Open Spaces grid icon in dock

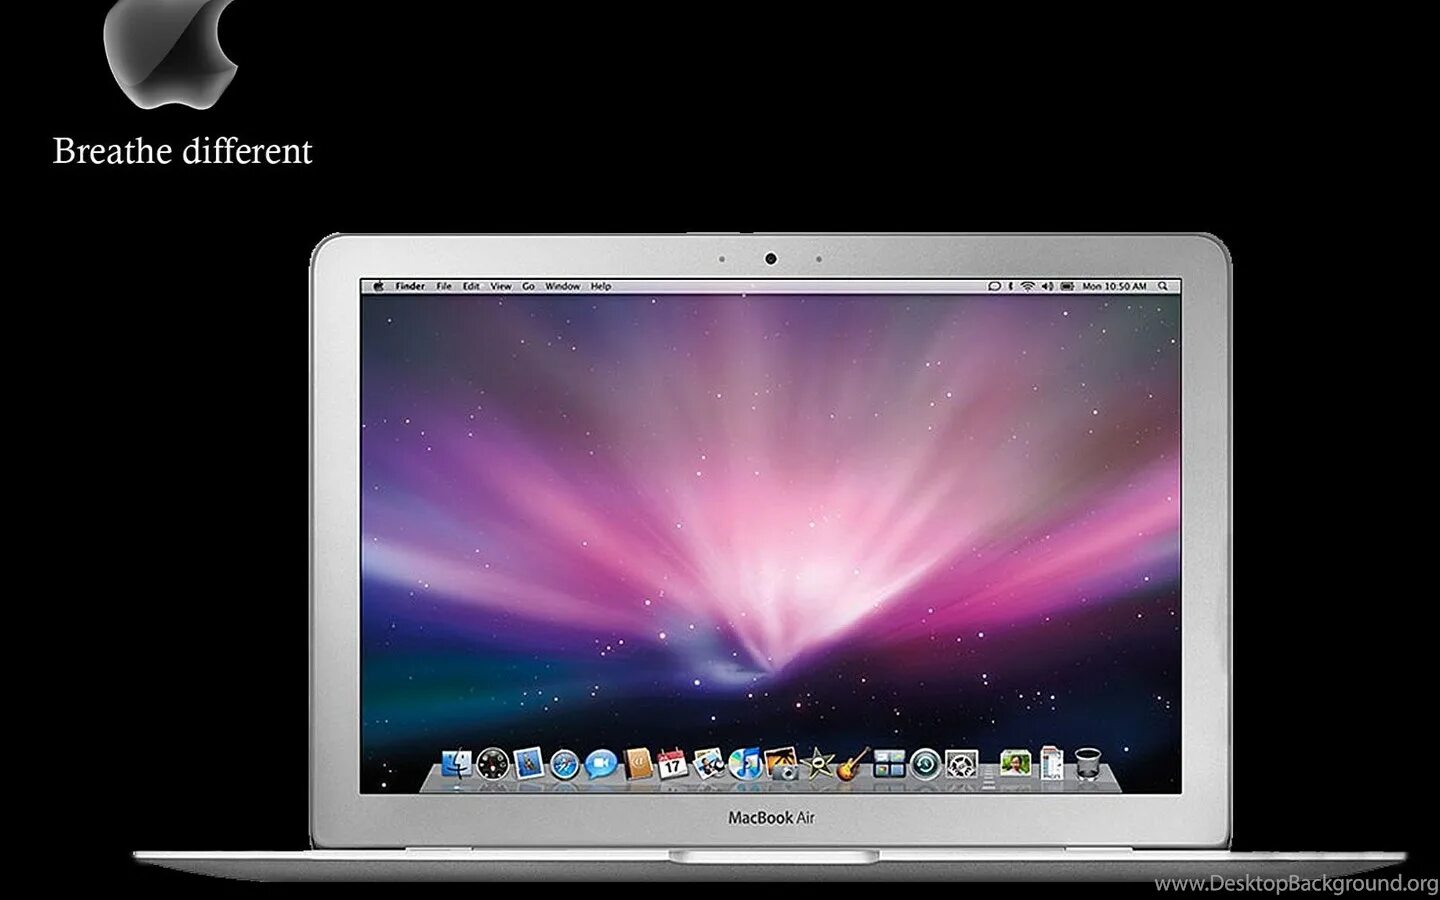[x=889, y=764]
